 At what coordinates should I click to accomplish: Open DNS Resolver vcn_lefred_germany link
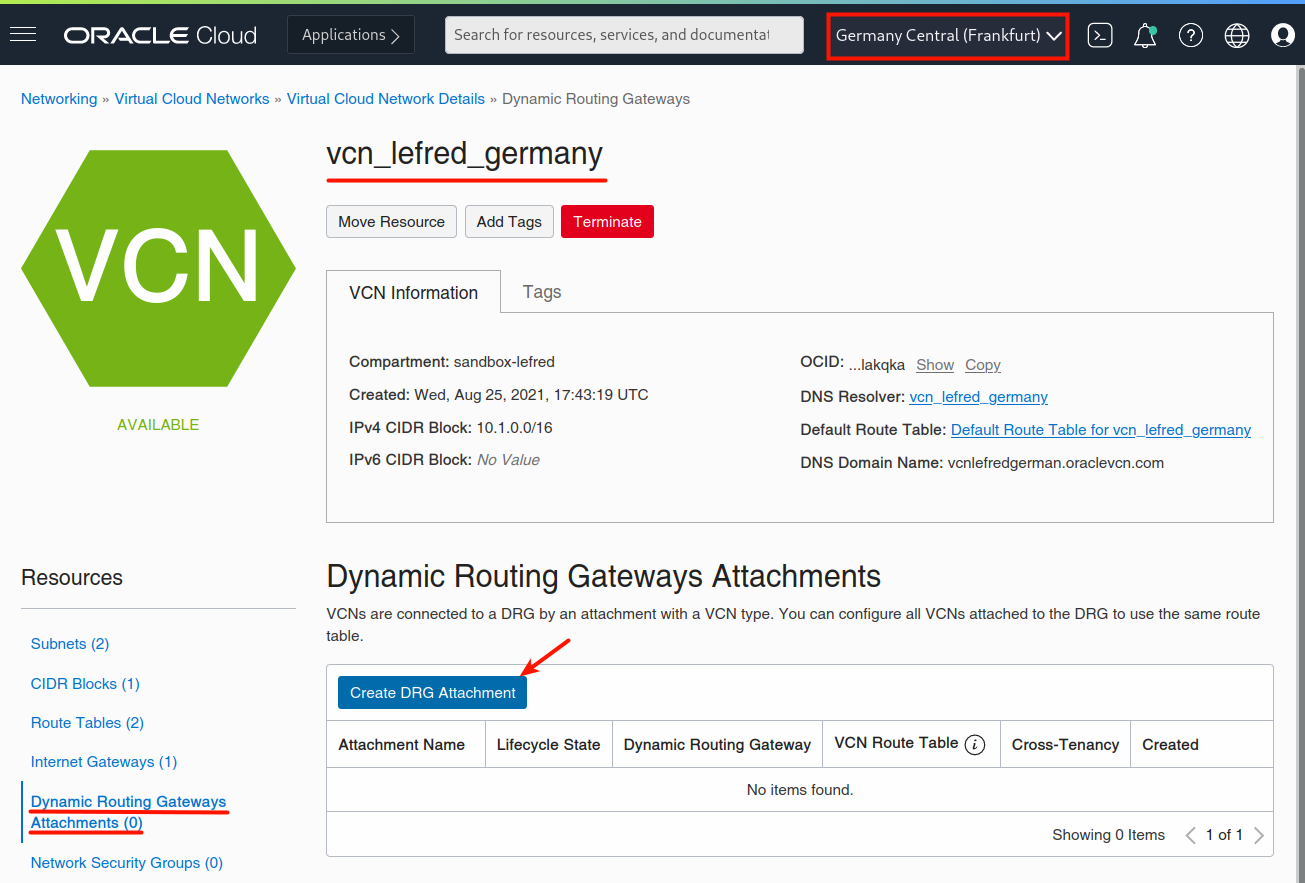(979, 397)
